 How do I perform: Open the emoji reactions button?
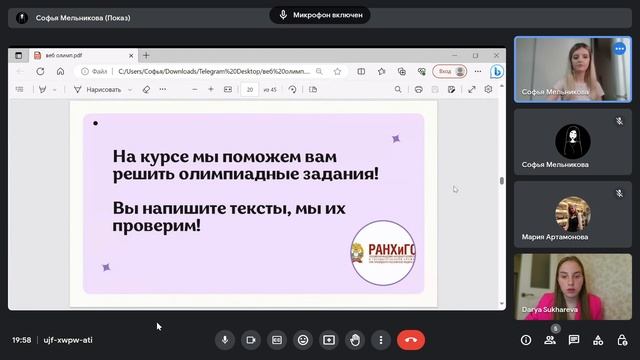coord(303,340)
